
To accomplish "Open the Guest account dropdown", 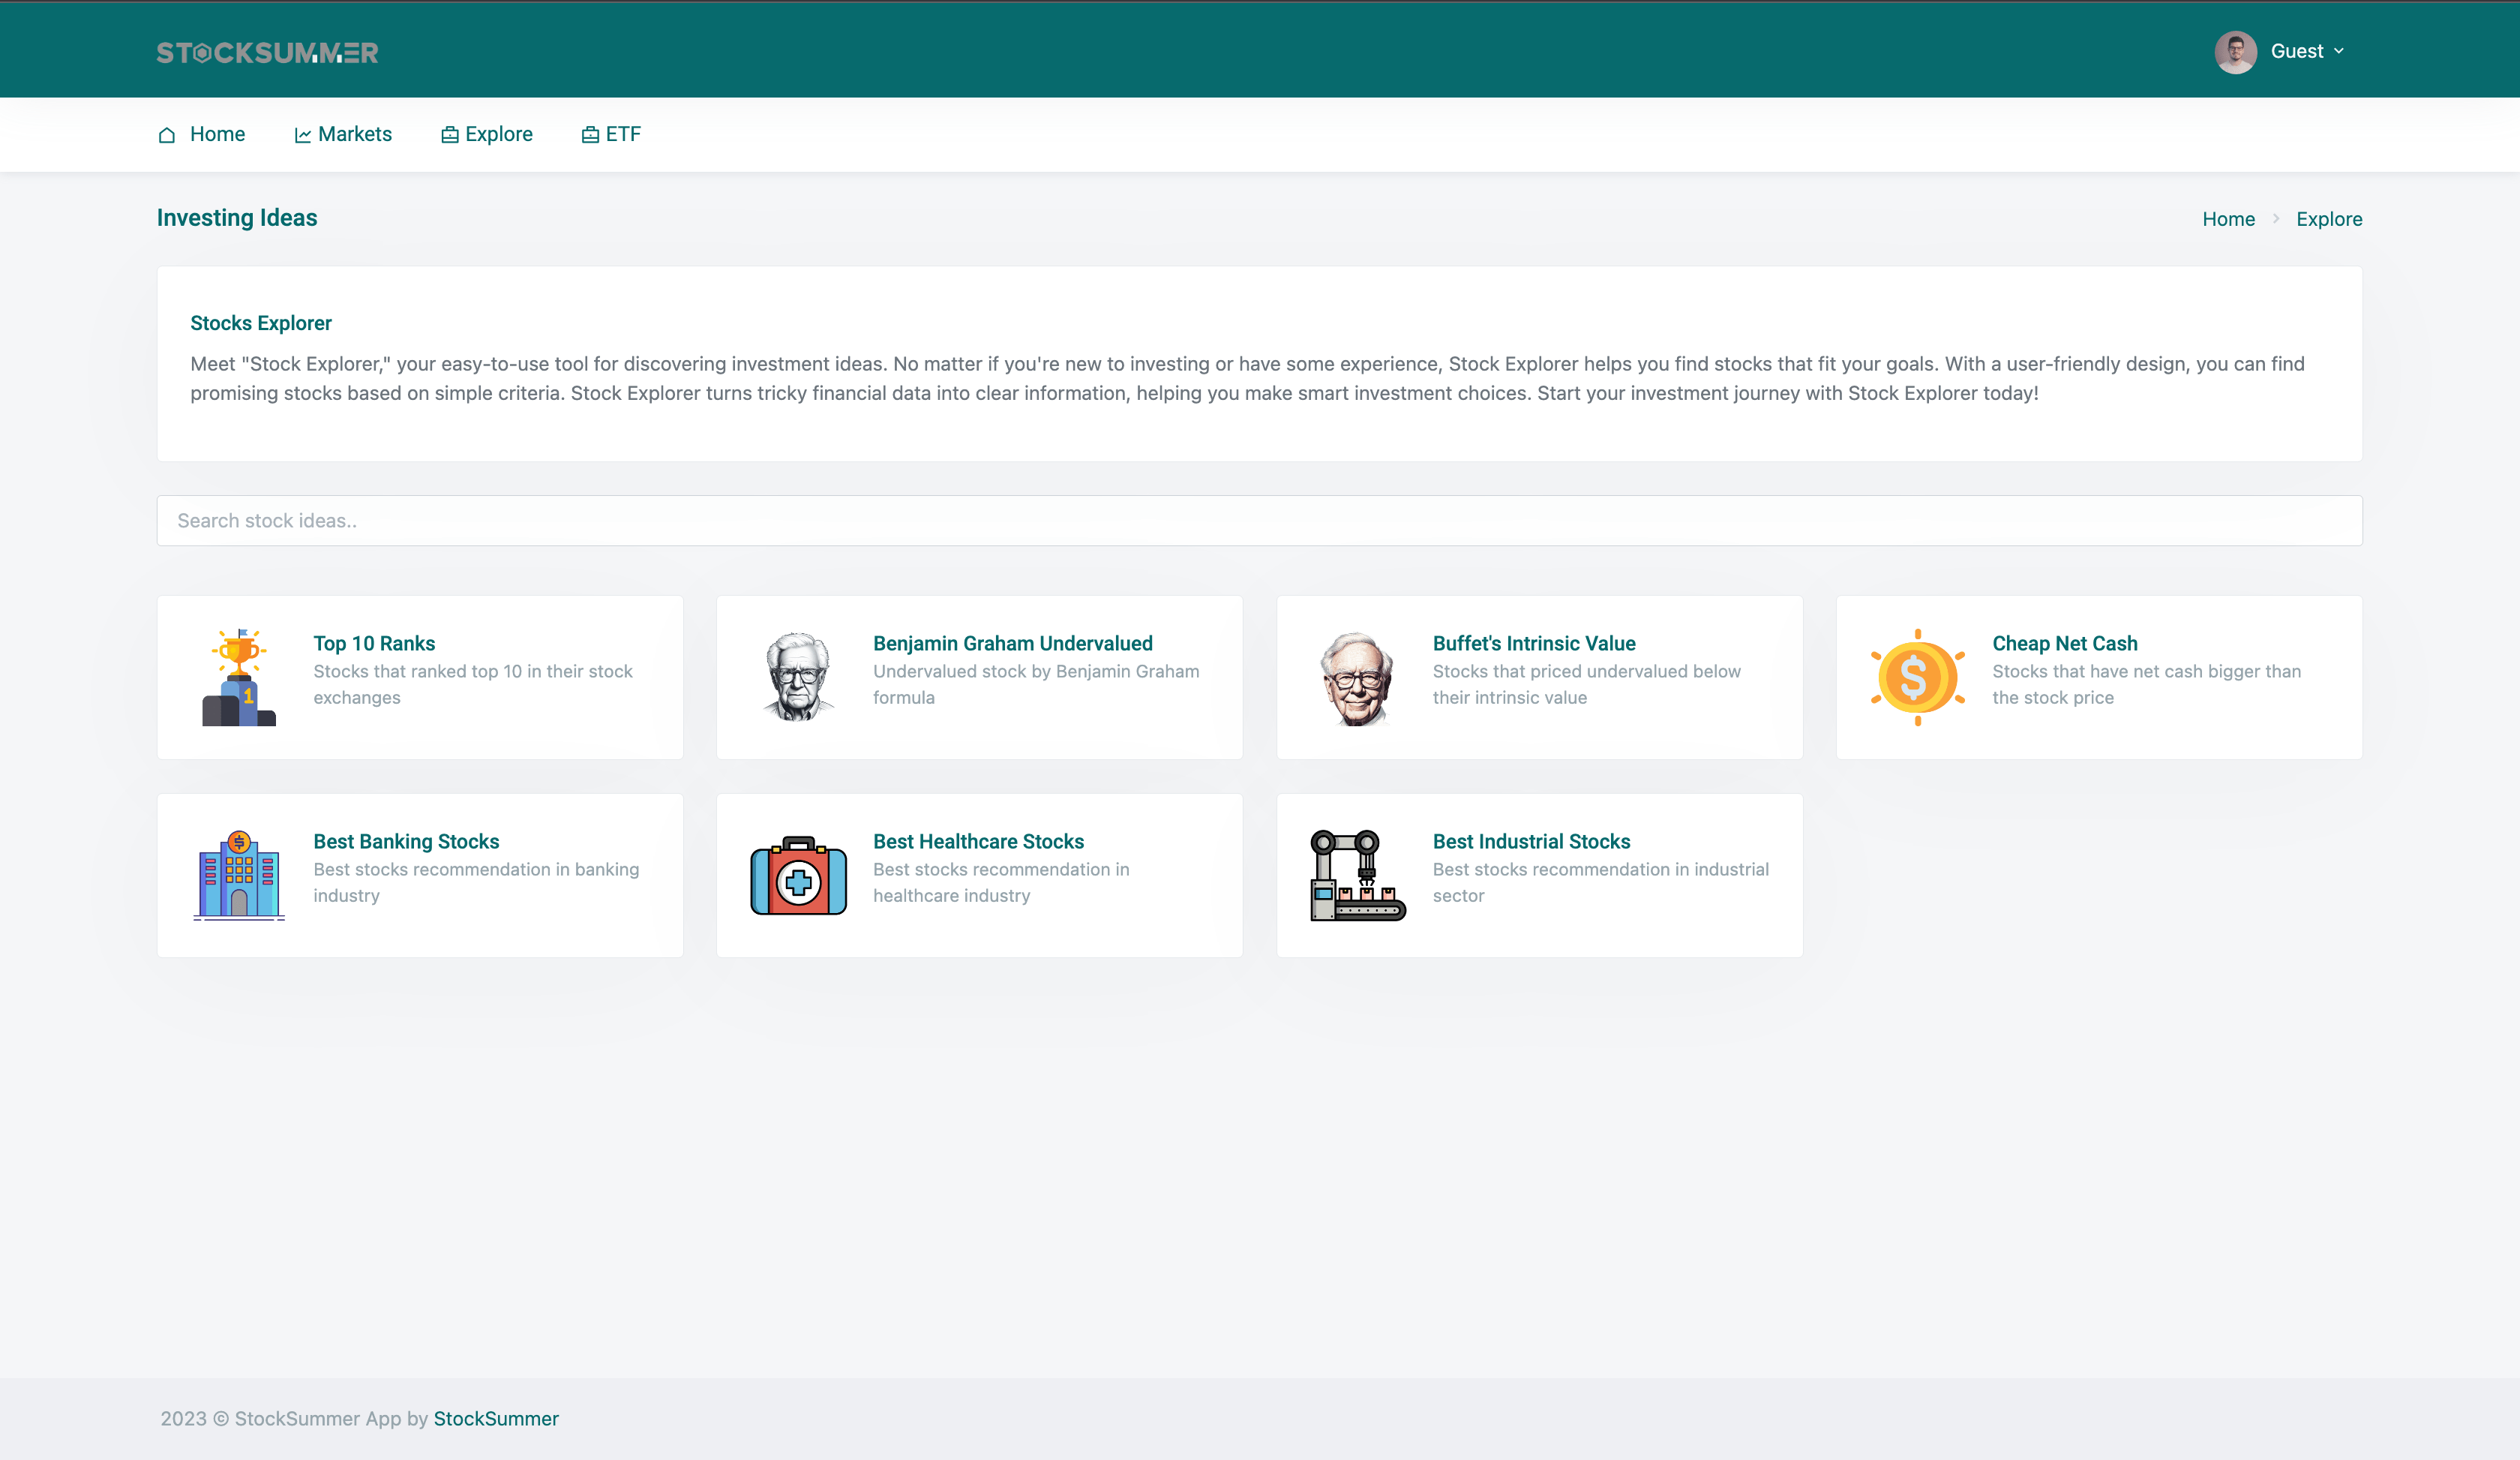I will pos(2308,51).
